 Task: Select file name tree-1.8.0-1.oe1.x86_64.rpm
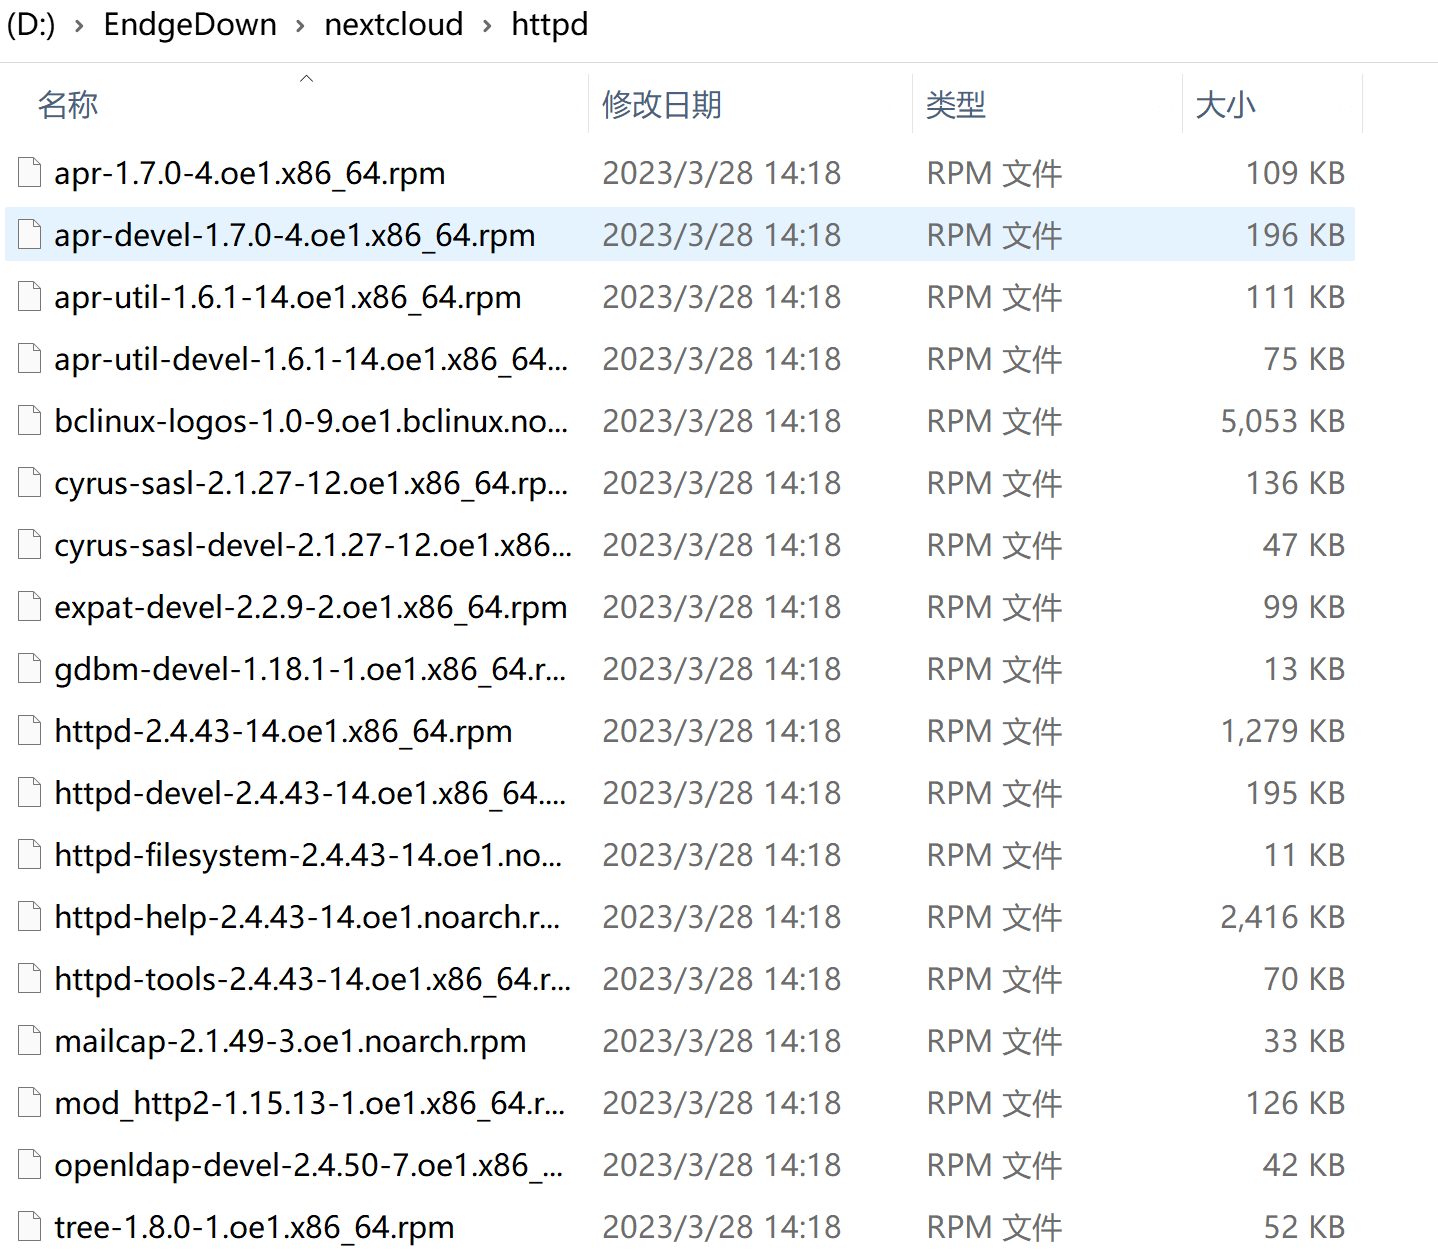click(x=254, y=1227)
